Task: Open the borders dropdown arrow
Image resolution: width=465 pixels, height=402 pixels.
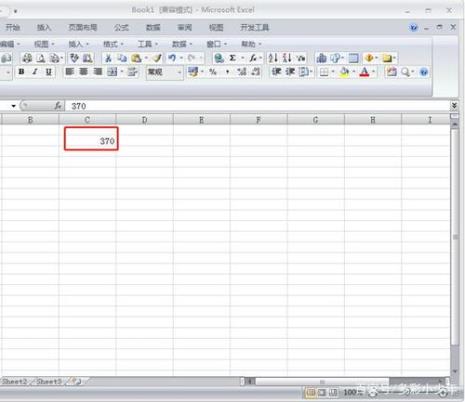Action: click(333, 72)
